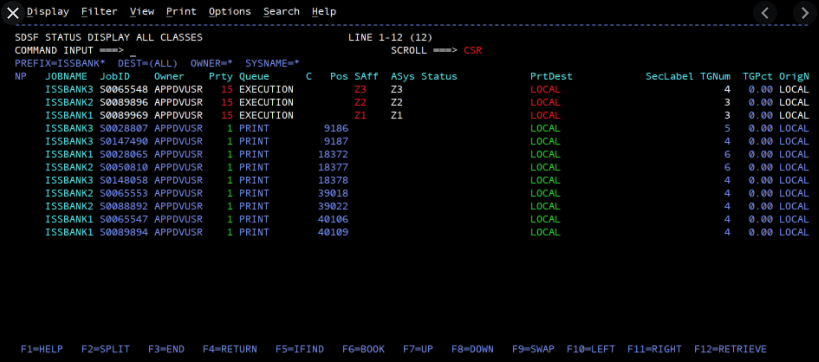Click the F4=RETURN function key label
This screenshot has width=819, height=362.
[230, 349]
